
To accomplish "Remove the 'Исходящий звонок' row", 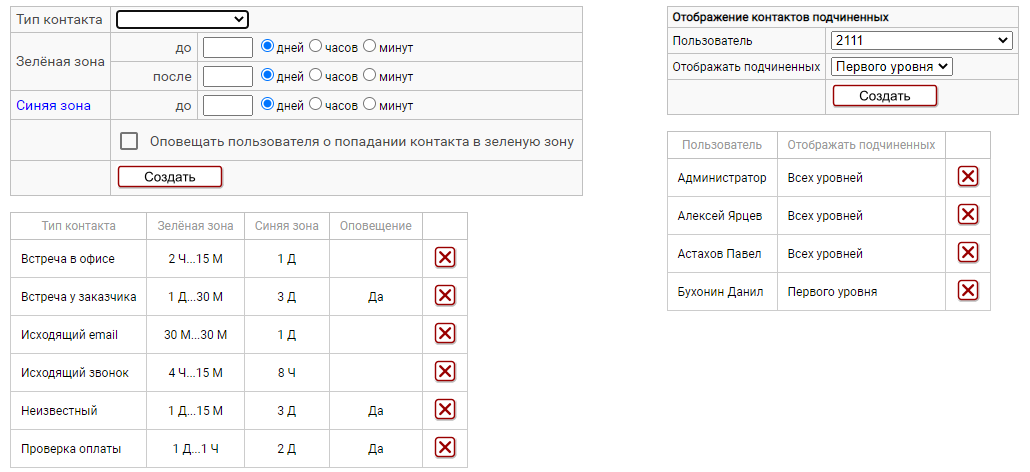I will click(445, 372).
